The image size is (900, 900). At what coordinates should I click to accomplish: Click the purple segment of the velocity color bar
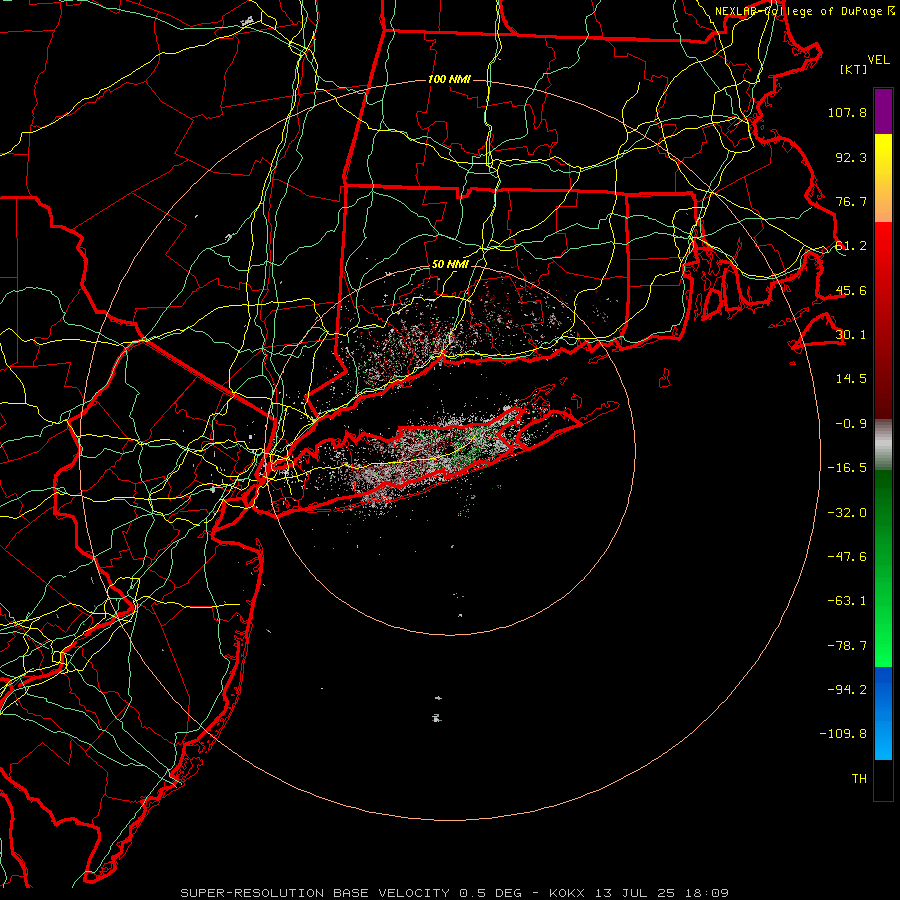pyautogui.click(x=883, y=111)
